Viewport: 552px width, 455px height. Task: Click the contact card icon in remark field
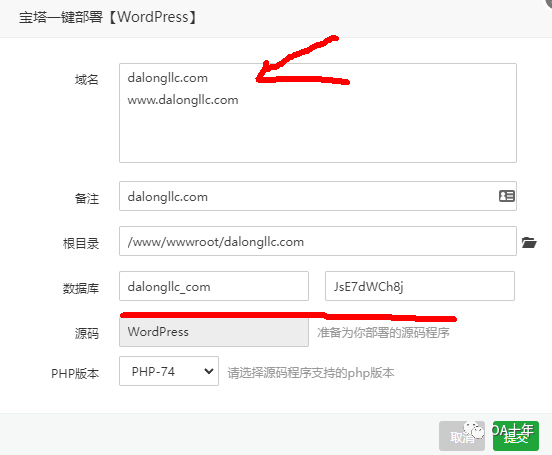[507, 196]
